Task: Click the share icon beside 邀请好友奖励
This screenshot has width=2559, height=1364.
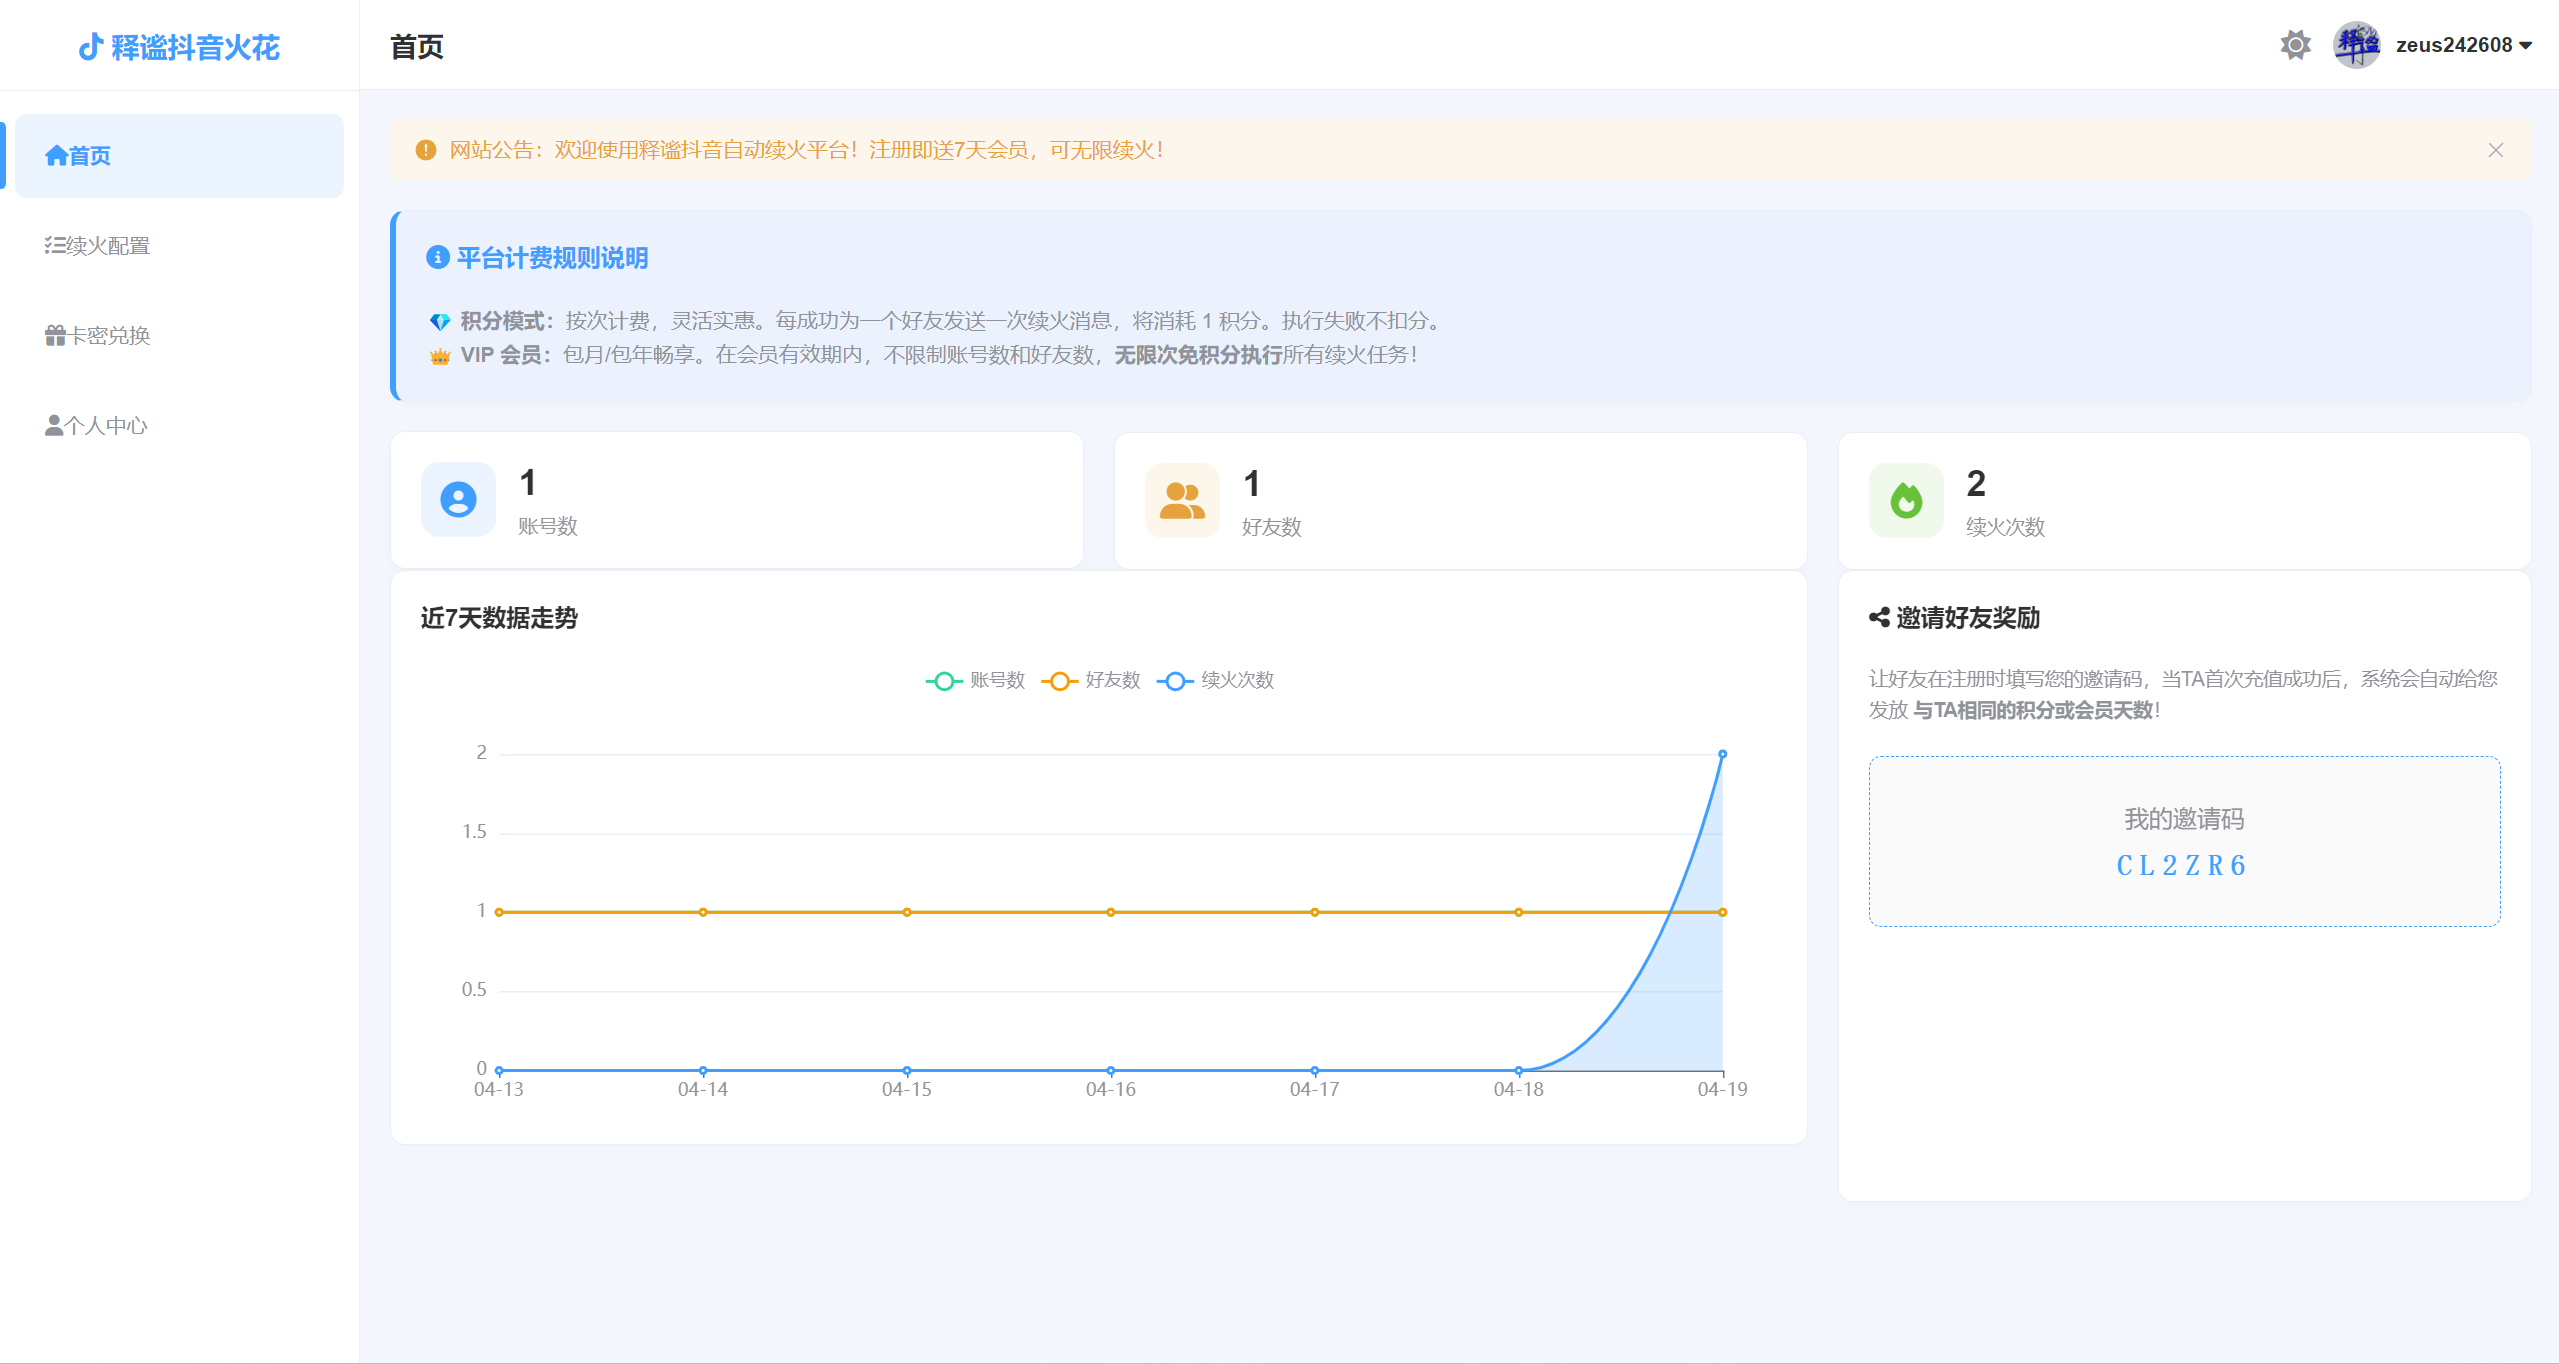Action: point(1879,618)
